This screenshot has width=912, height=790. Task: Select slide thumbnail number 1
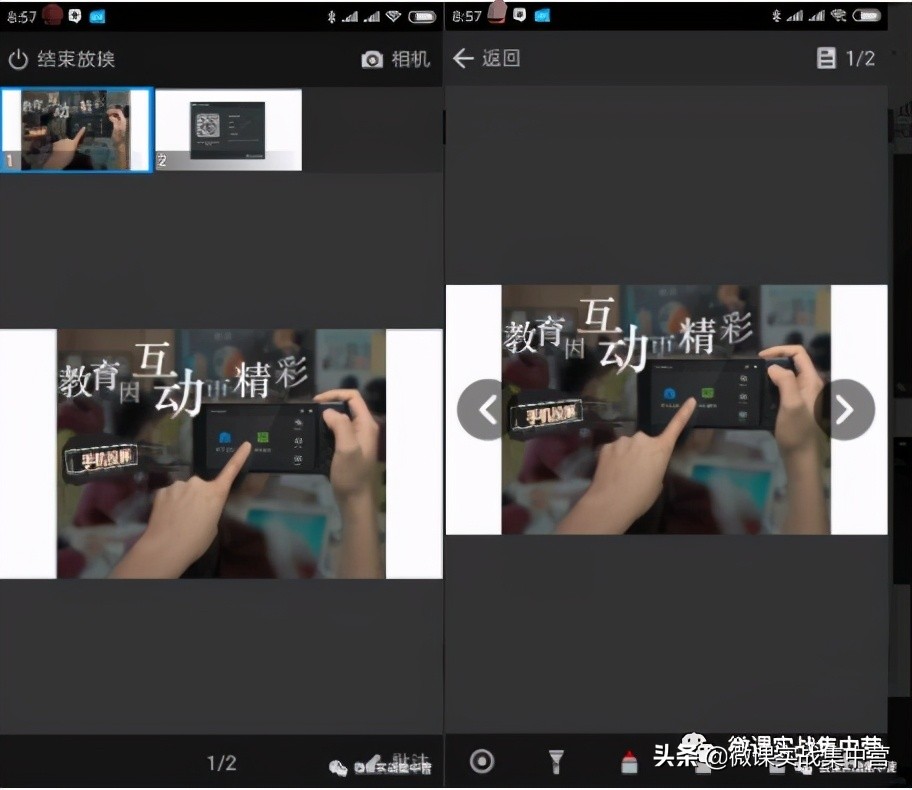coord(77,130)
